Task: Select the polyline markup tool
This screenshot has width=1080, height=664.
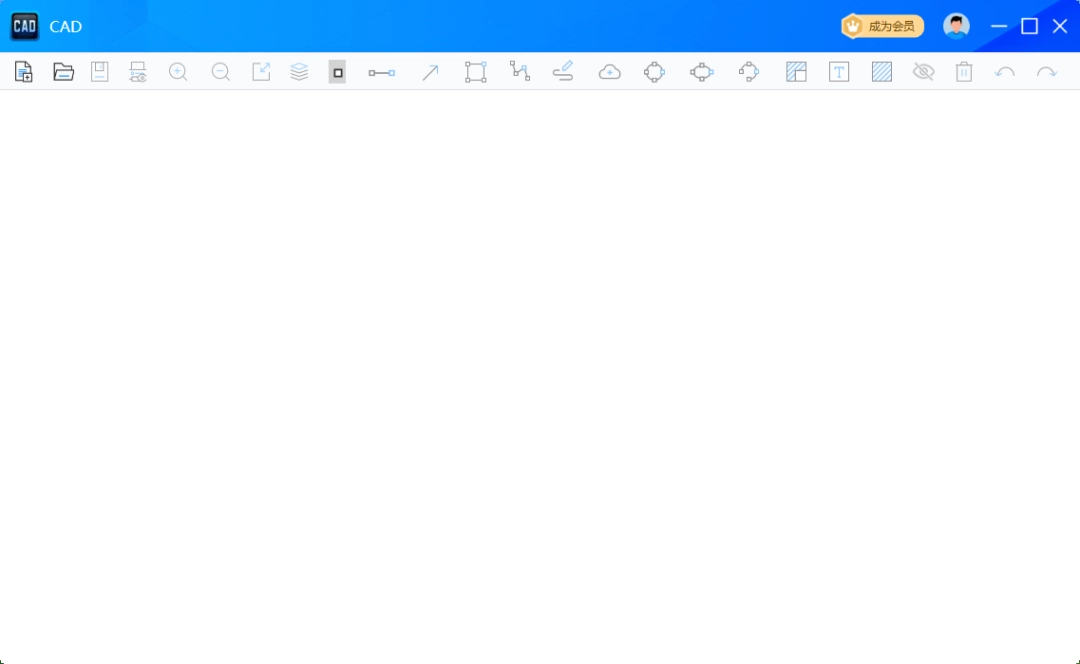Action: point(519,71)
